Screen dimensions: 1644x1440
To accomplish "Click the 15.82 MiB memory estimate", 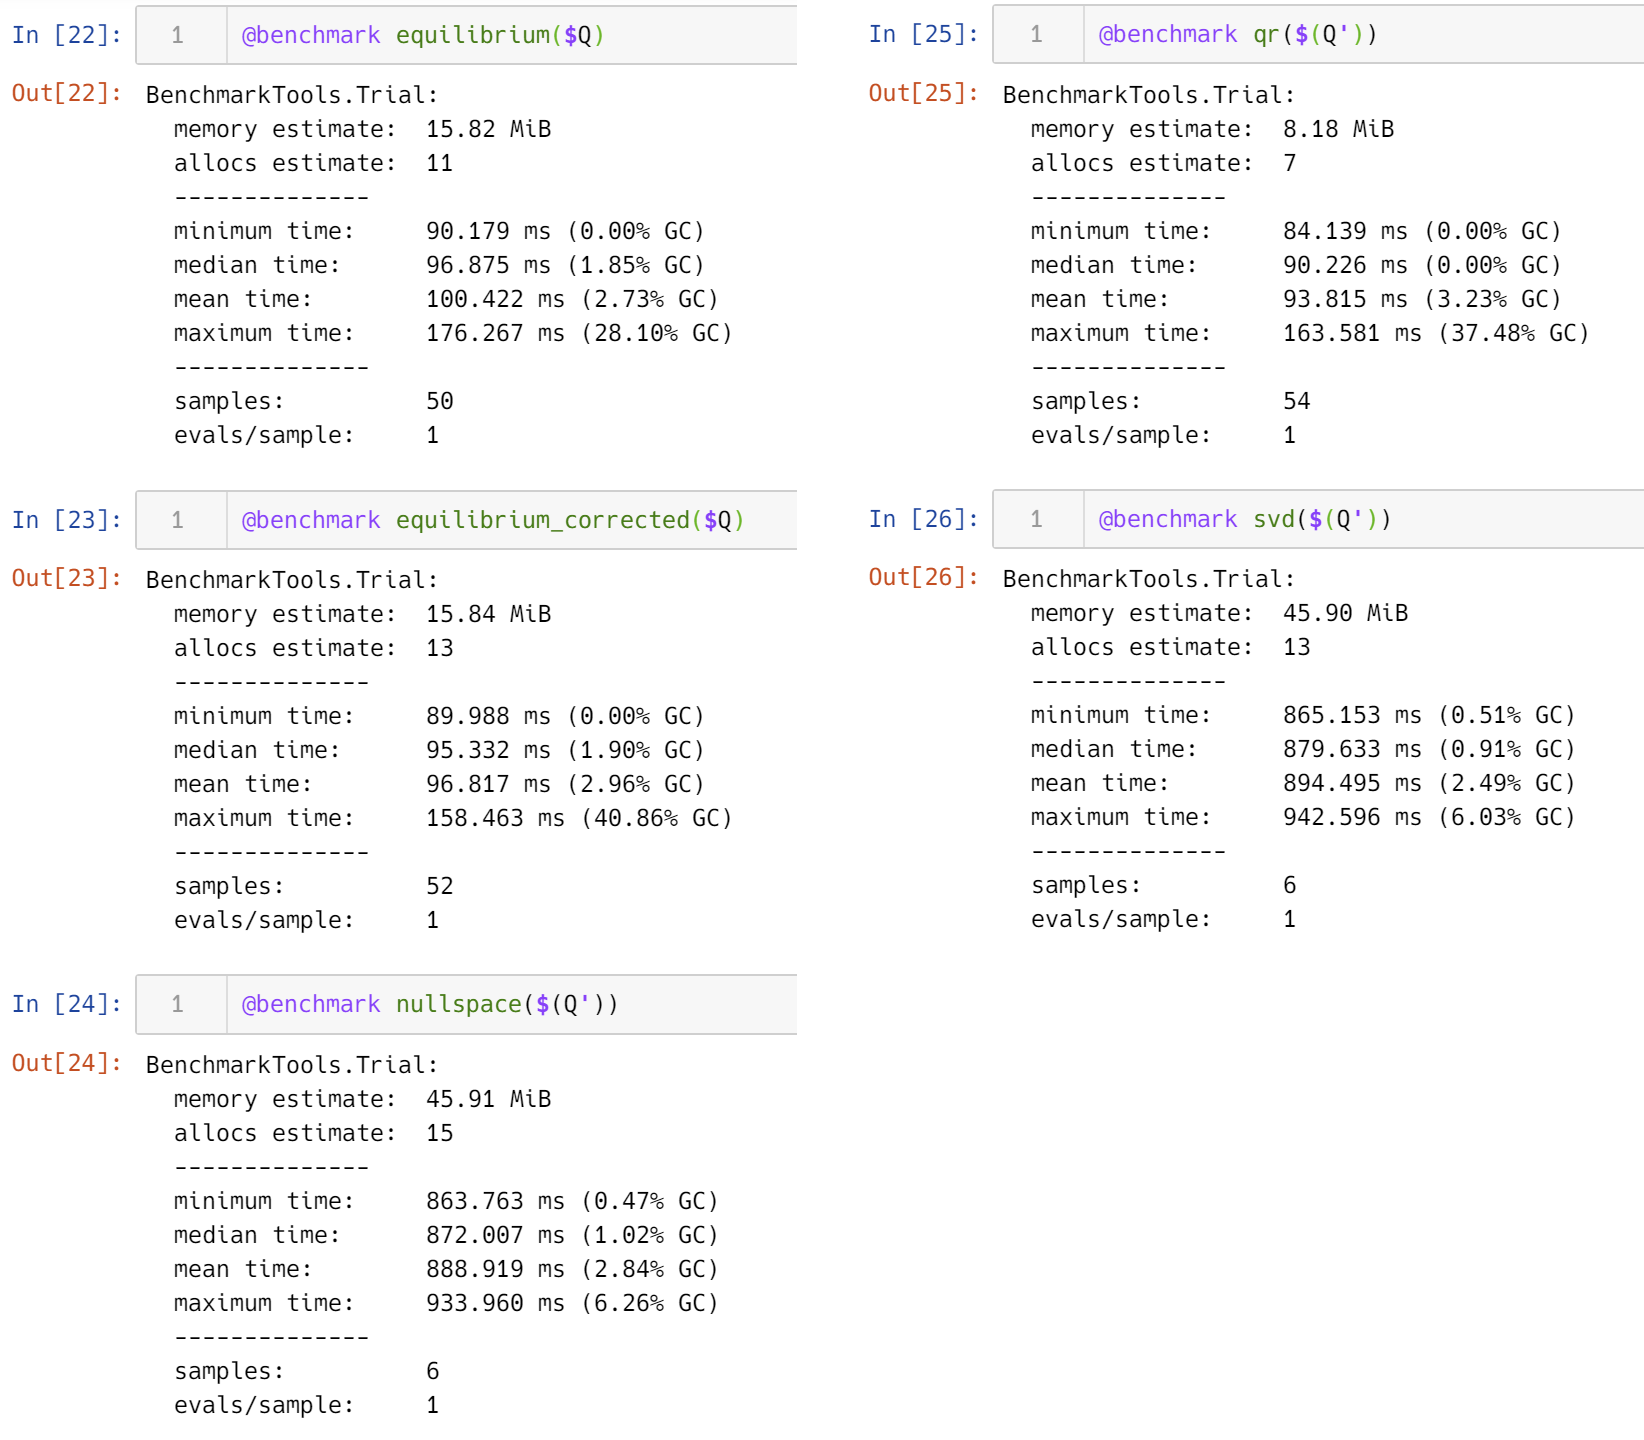I will (x=489, y=129).
